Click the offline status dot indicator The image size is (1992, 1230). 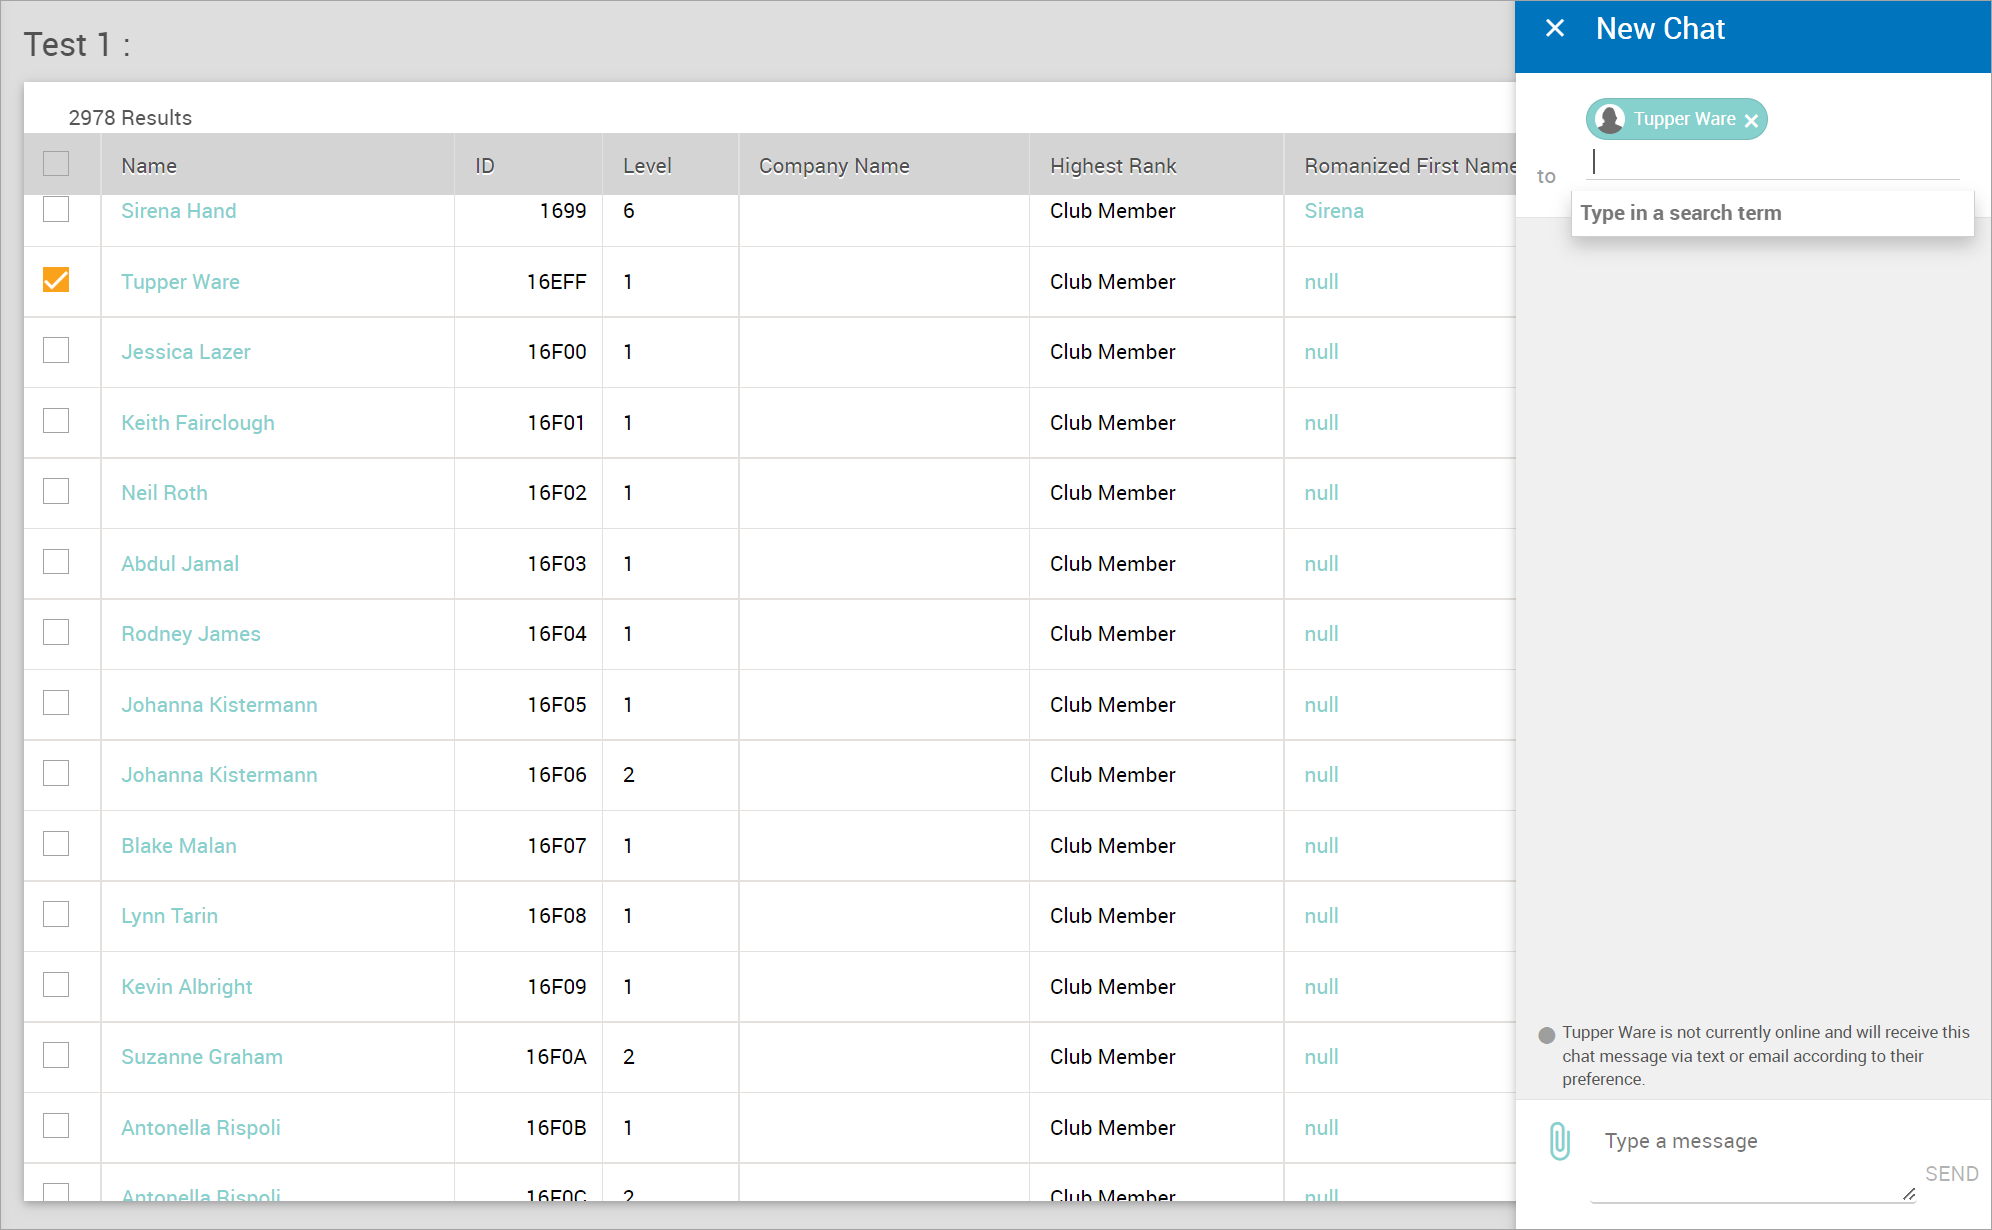point(1547,1035)
